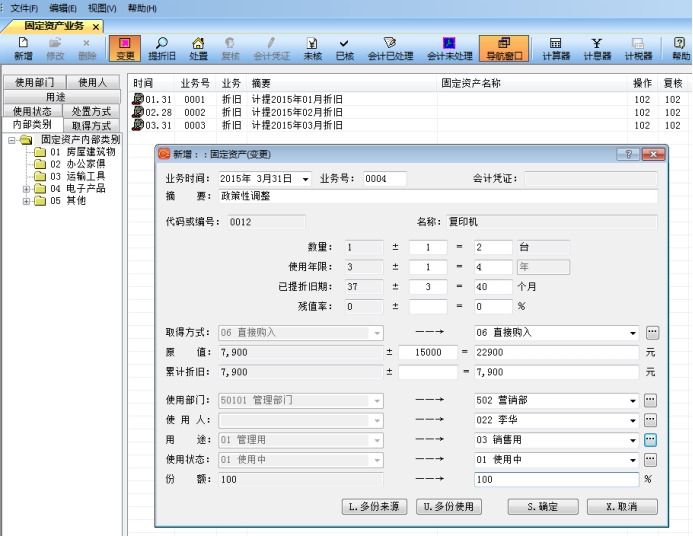Open the new 使用部门 dropdown showing 502 营销部
693x536 pixels.
[633, 401]
